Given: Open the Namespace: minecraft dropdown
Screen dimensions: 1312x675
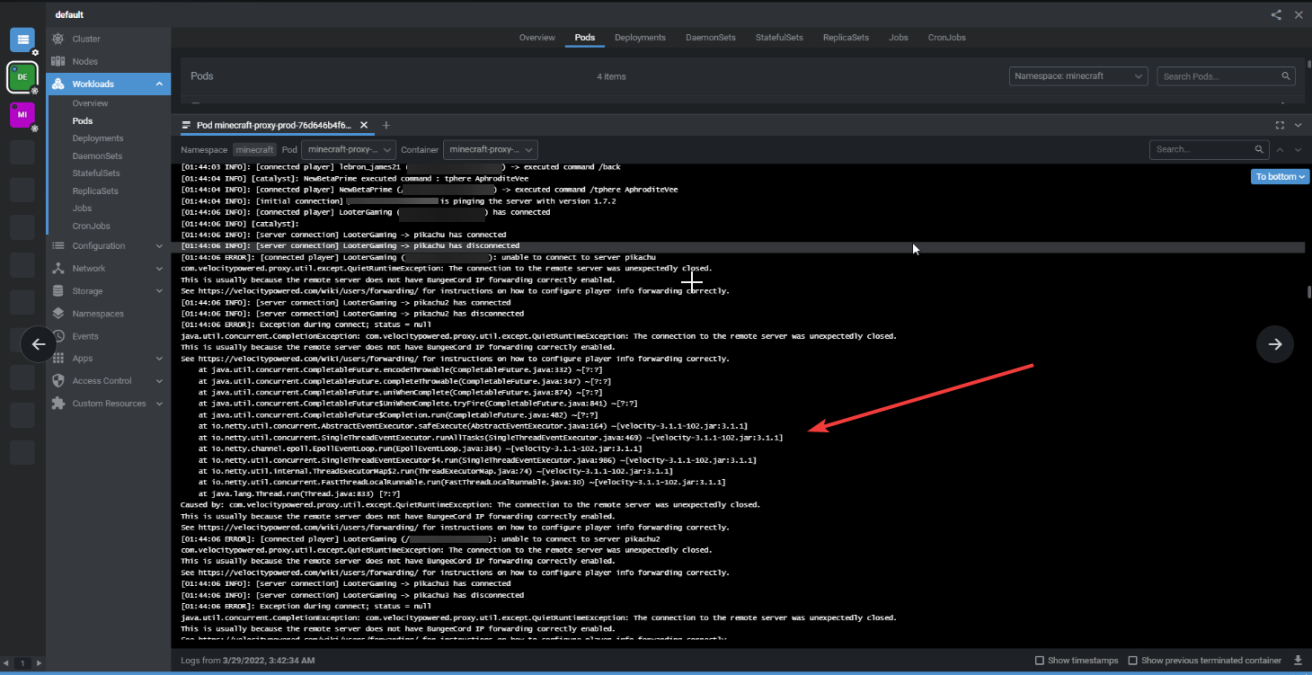Looking at the screenshot, I should click(1078, 75).
